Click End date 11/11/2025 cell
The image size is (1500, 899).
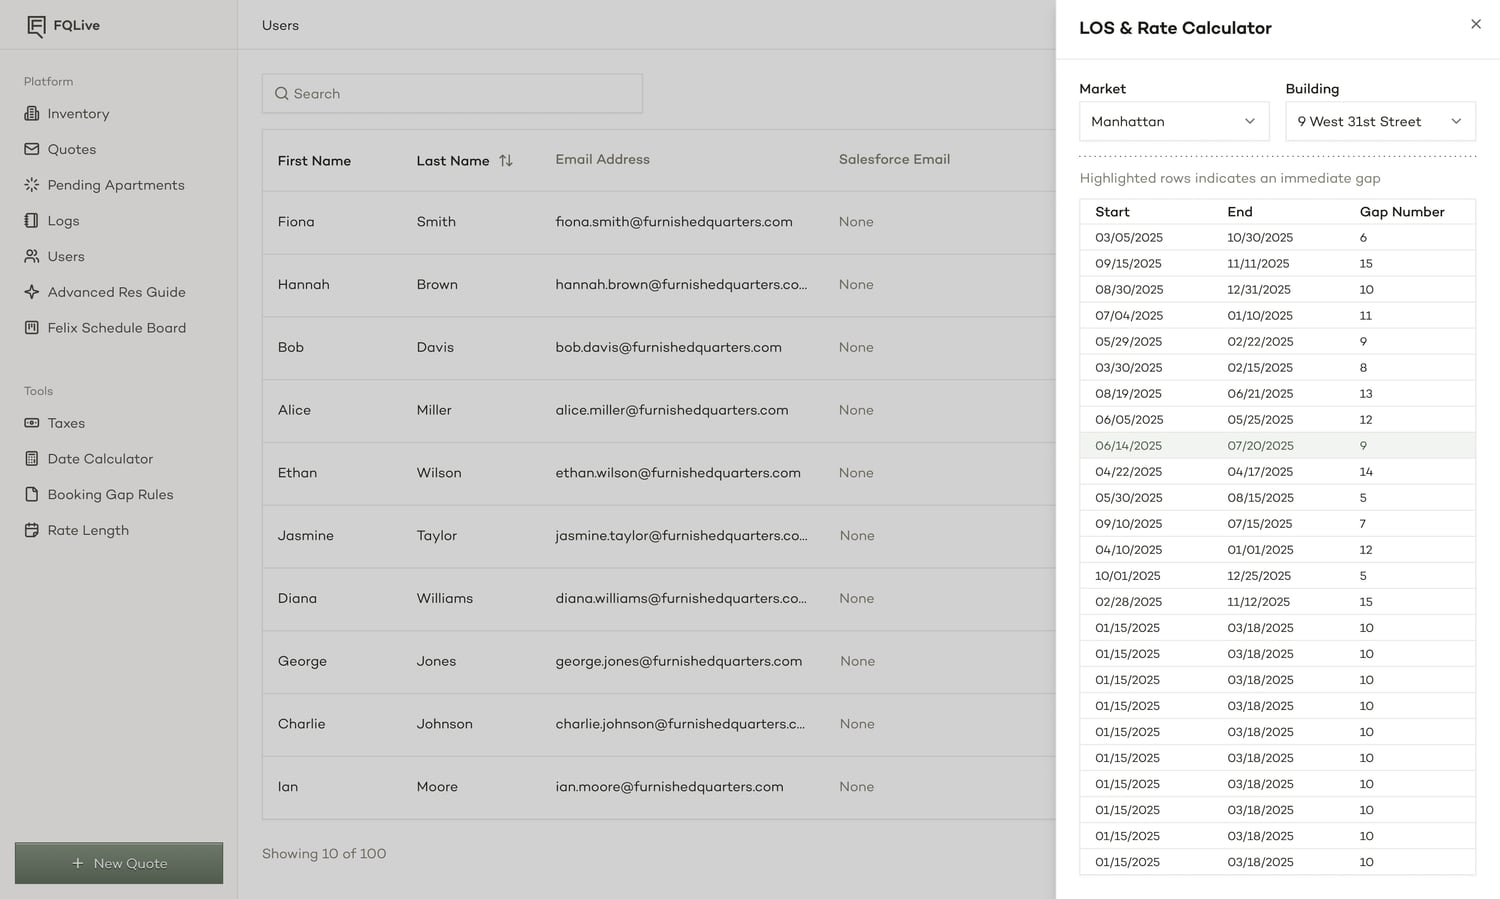pos(1258,263)
